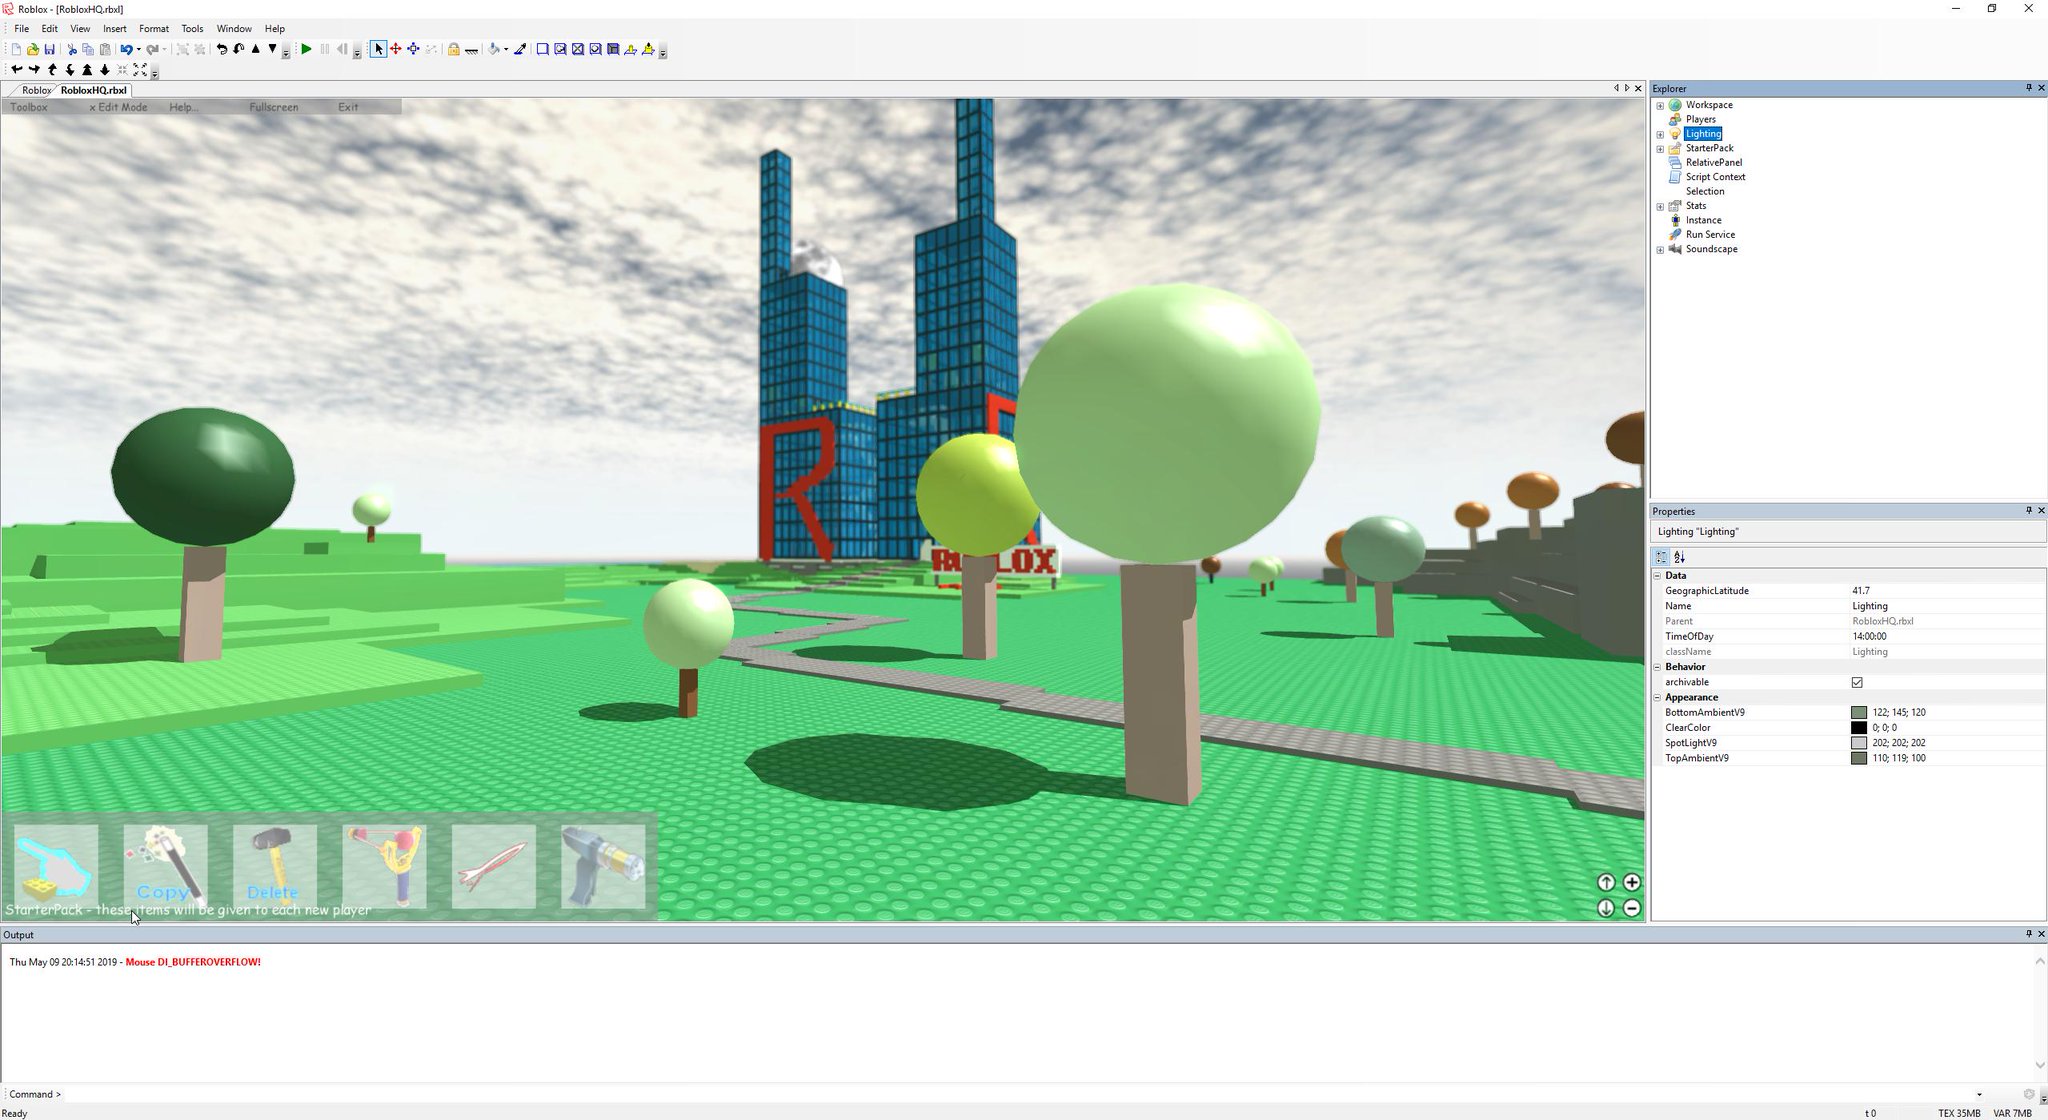Image resolution: width=2048 pixels, height=1120 pixels.
Task: Select the hammer Delete tool in StarterPack
Action: 274,866
